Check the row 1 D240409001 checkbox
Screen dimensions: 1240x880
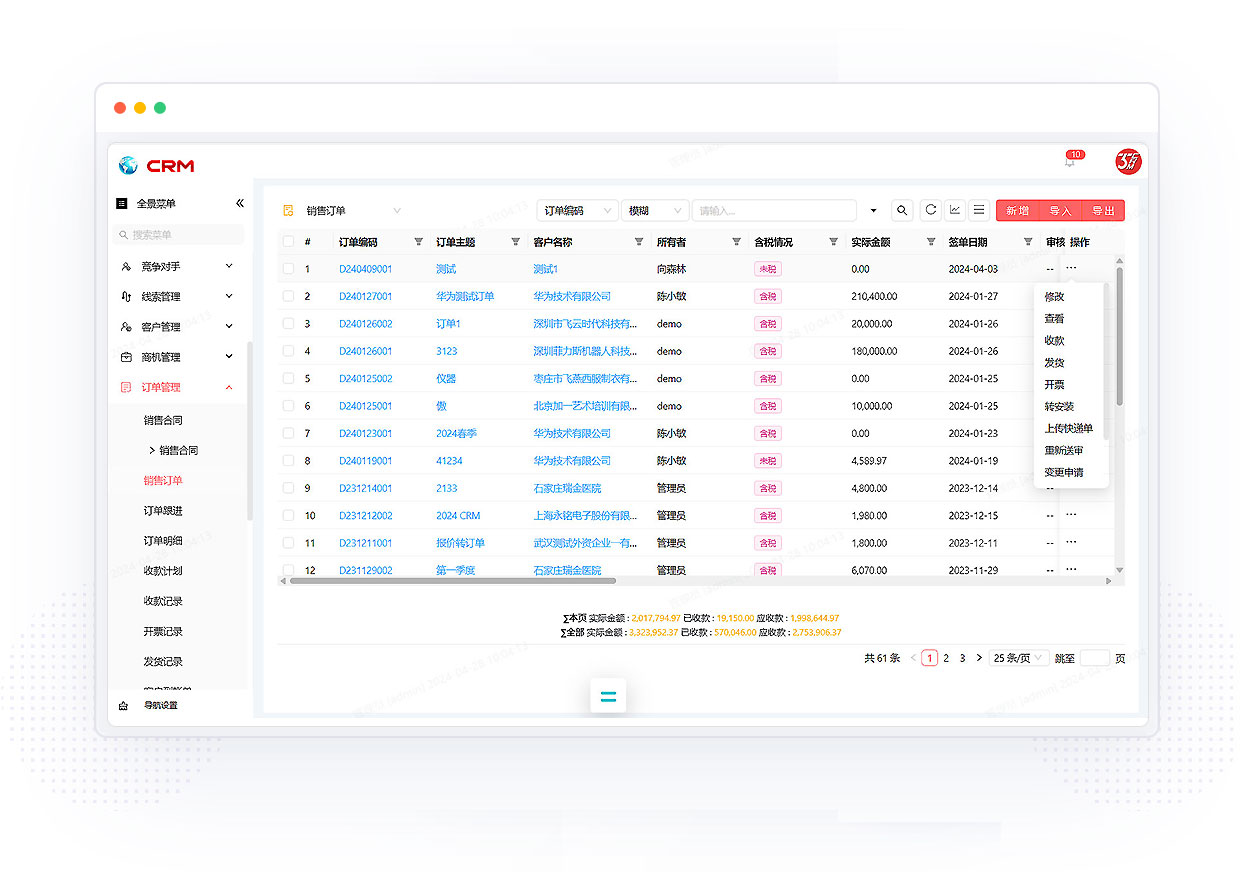pyautogui.click(x=289, y=269)
